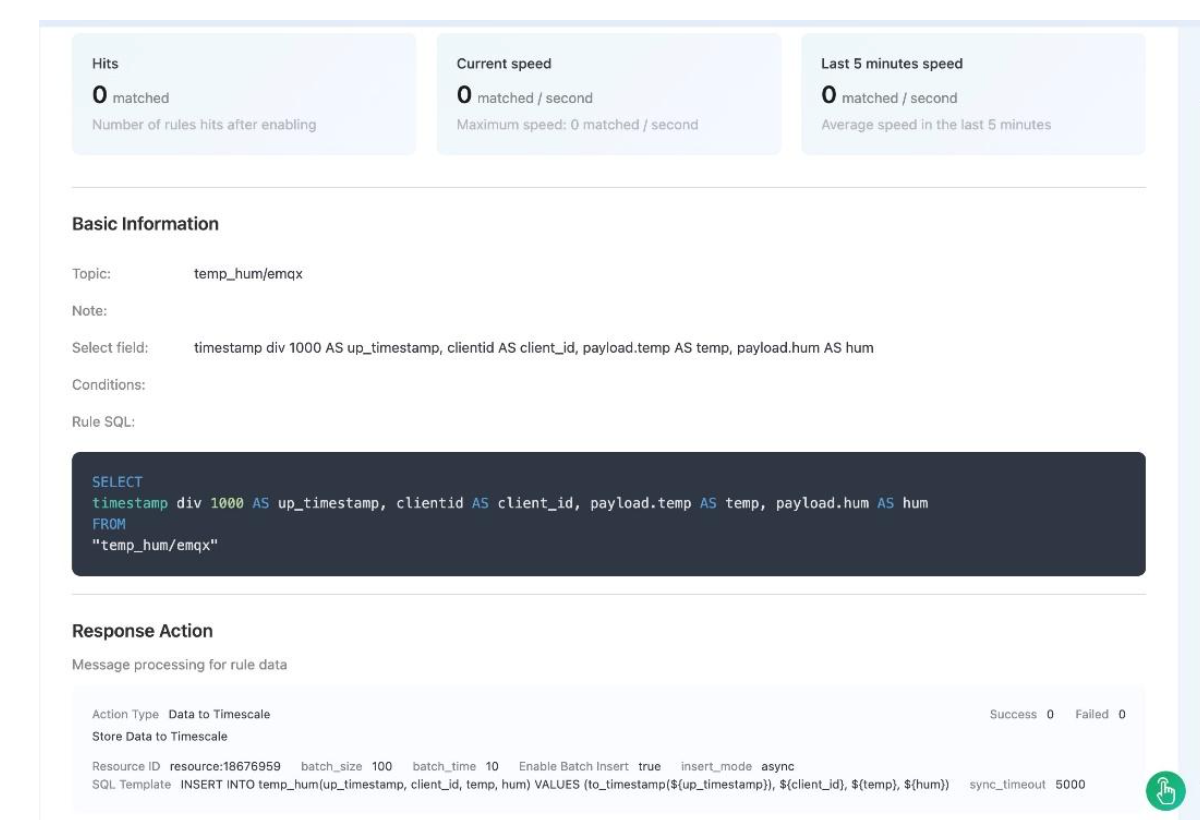The image size is (1200, 820).
Task: Click the Response Action heading
Action: point(142,631)
